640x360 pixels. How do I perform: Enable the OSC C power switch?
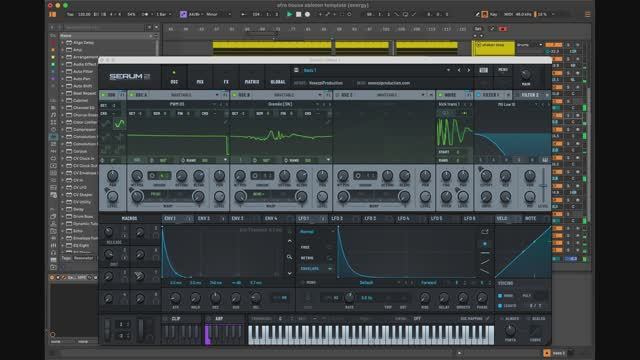tap(337, 95)
